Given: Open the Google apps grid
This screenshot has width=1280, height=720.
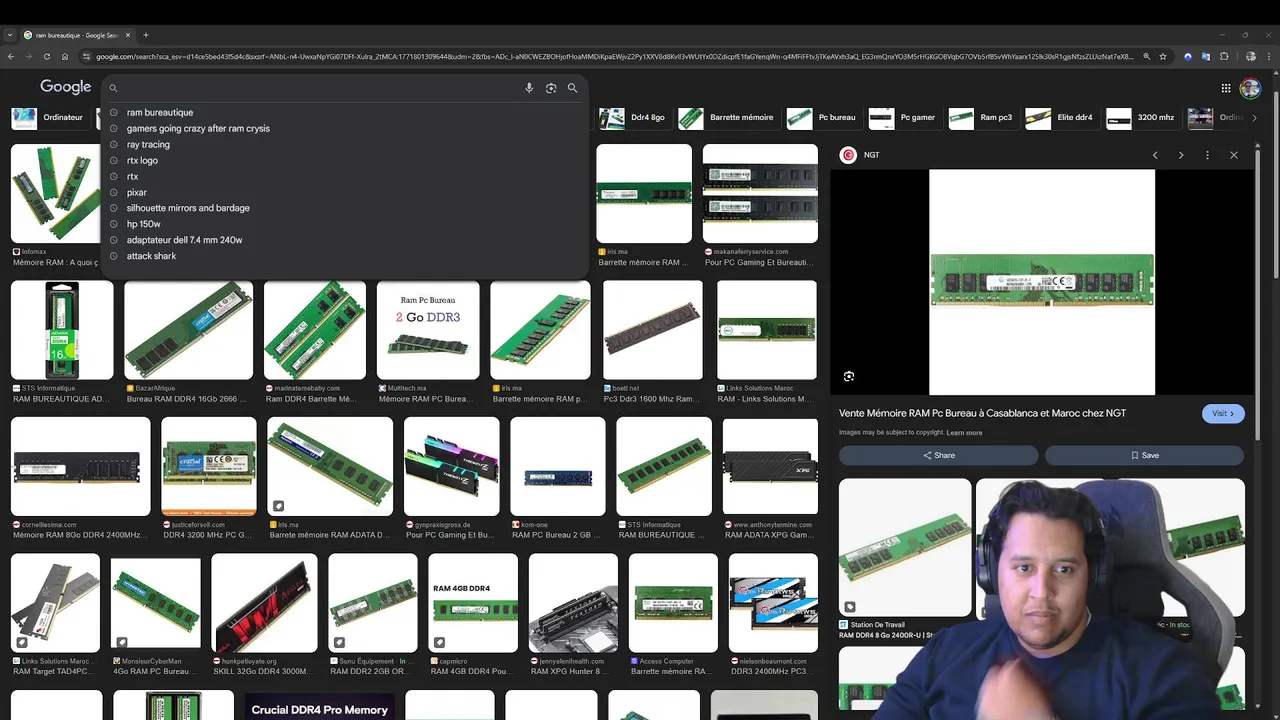Looking at the screenshot, I should point(1226,88).
